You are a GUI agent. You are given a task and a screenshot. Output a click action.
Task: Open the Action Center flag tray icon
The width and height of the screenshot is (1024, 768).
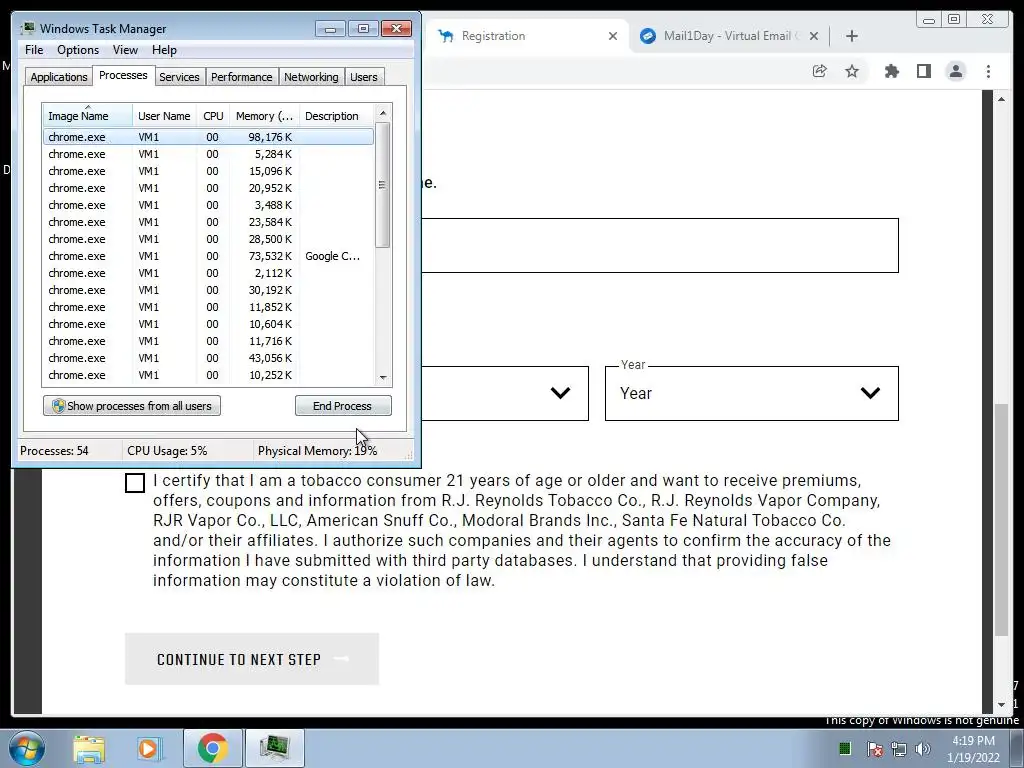click(874, 749)
